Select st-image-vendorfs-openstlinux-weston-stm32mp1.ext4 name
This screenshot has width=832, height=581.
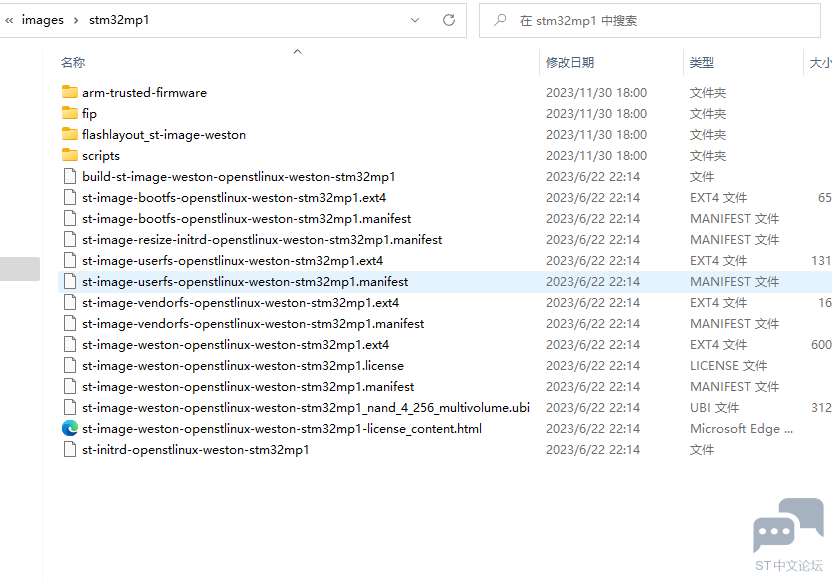[x=240, y=302]
